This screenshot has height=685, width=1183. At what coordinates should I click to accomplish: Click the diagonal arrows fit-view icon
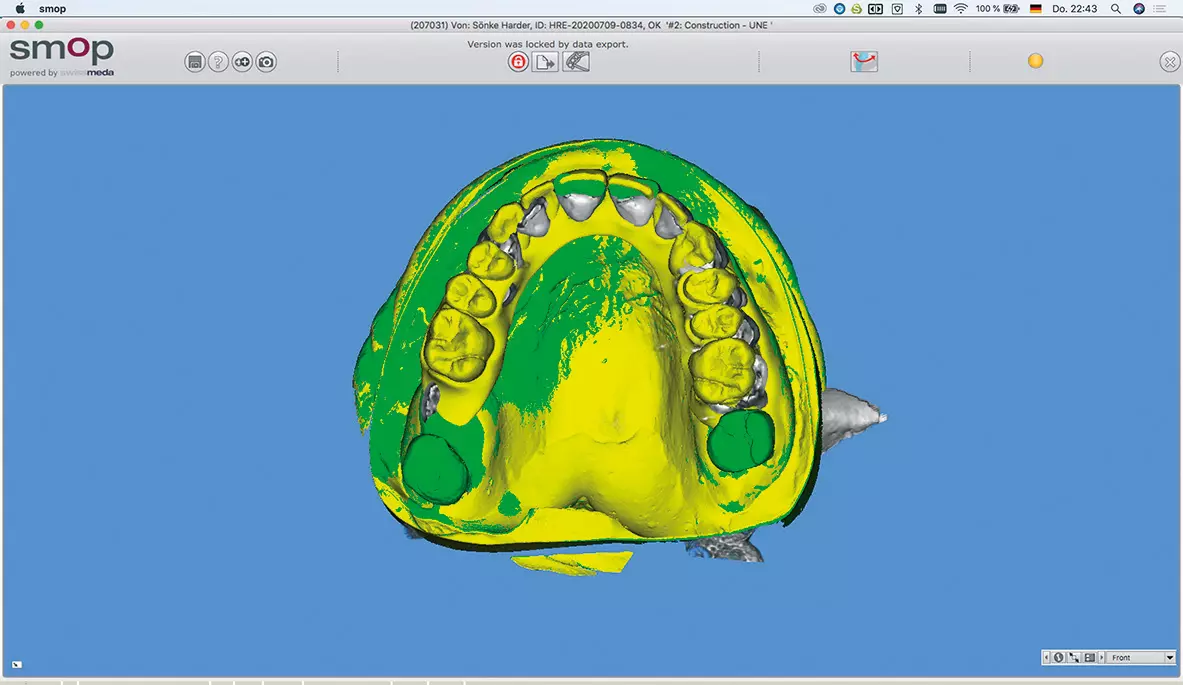click(1074, 658)
